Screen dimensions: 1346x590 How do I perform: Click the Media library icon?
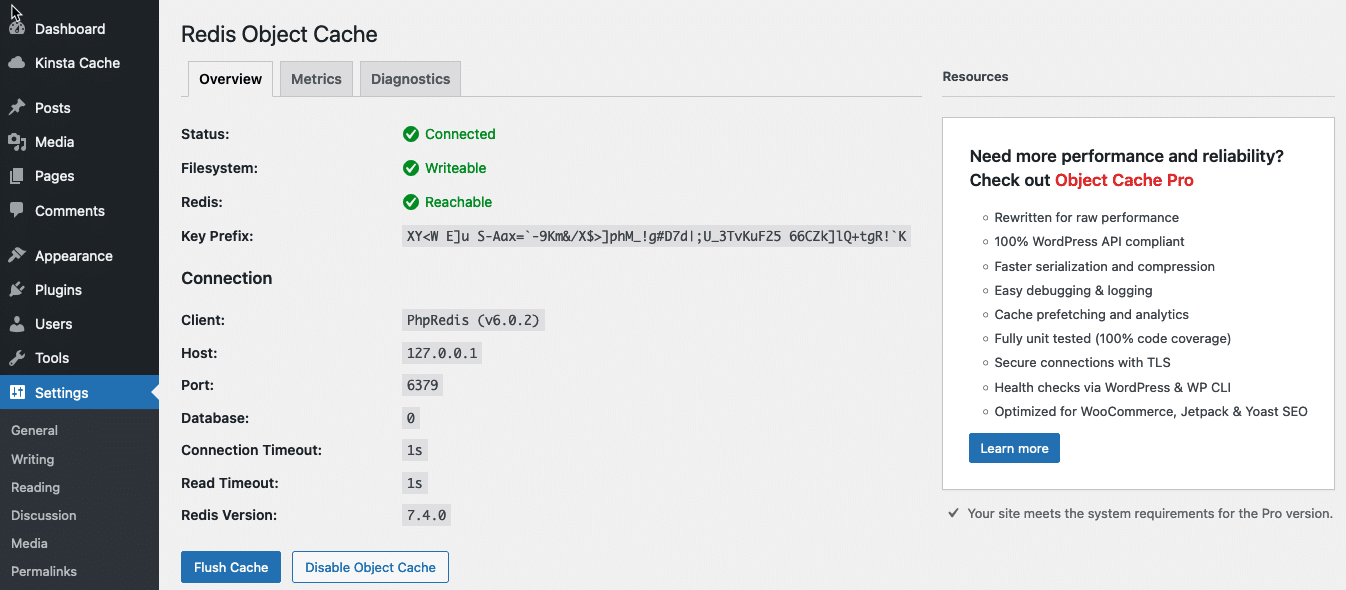(17, 142)
